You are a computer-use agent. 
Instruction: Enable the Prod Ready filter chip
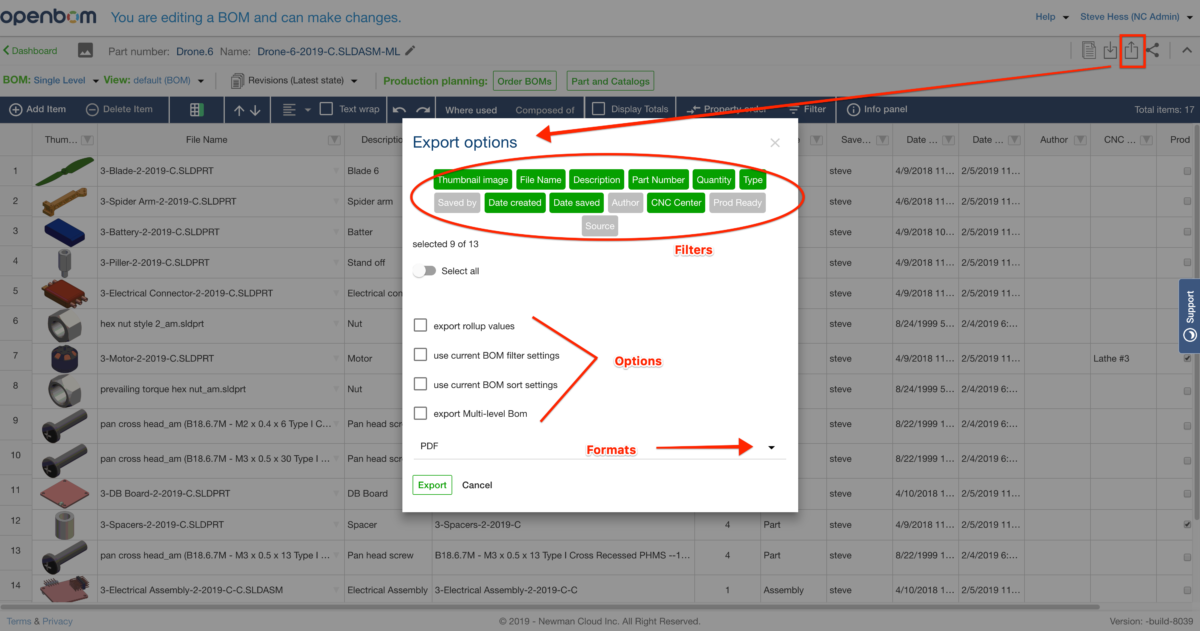coord(737,203)
